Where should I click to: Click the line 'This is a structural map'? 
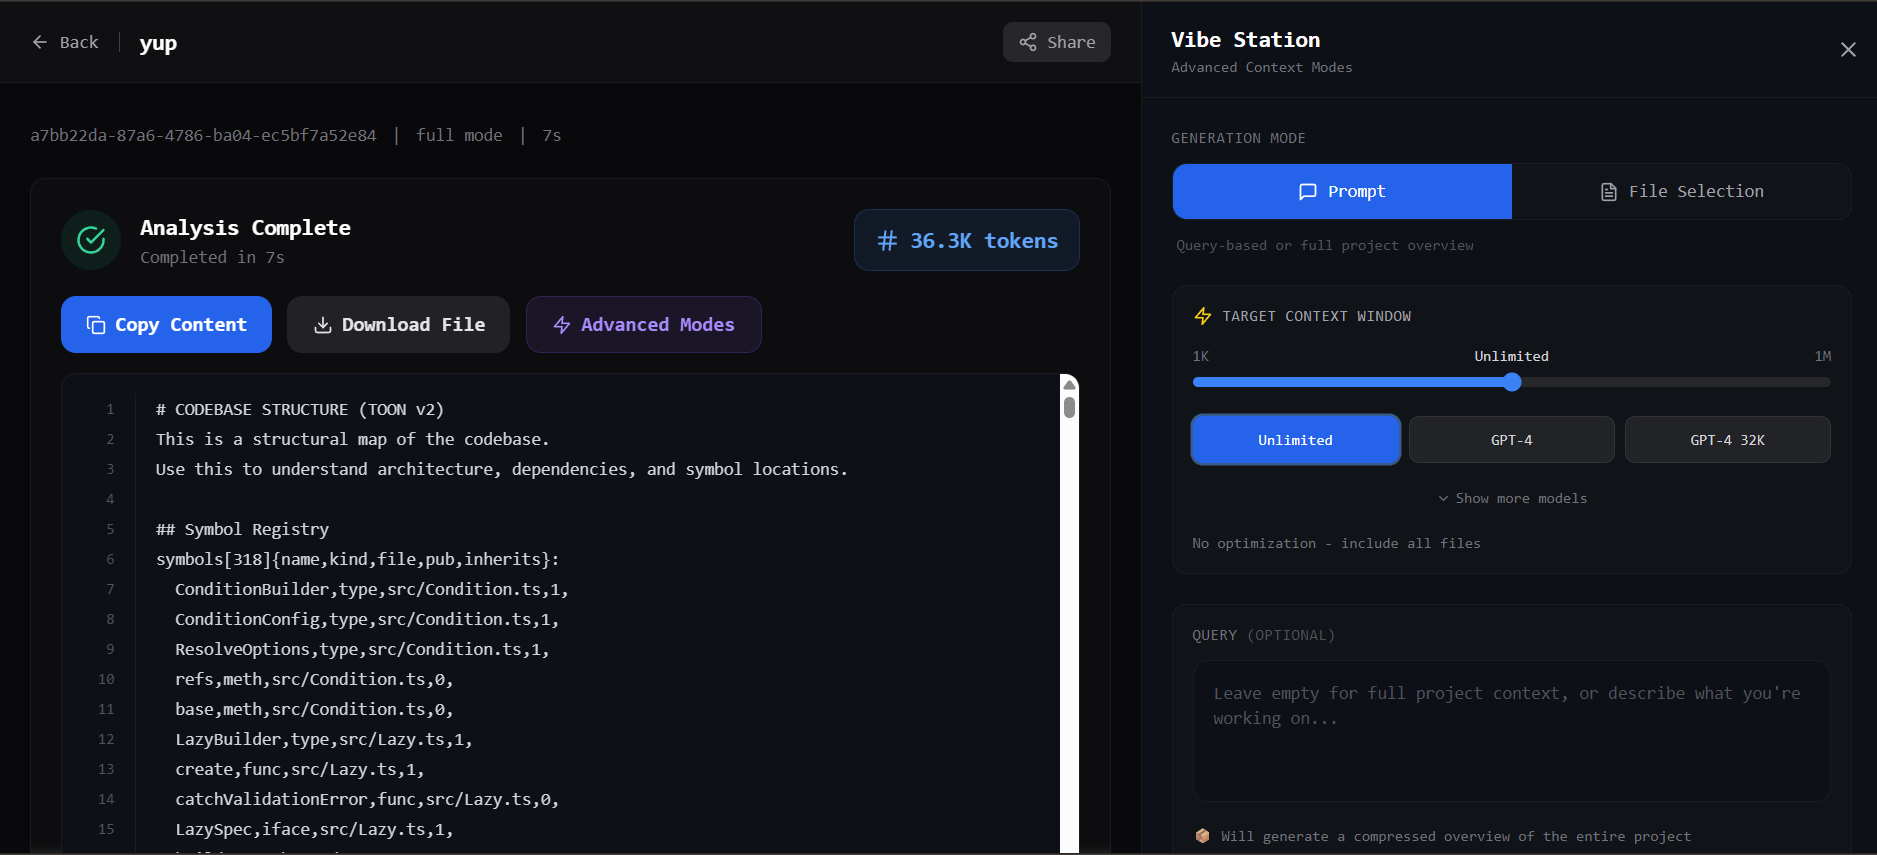coord(352,439)
